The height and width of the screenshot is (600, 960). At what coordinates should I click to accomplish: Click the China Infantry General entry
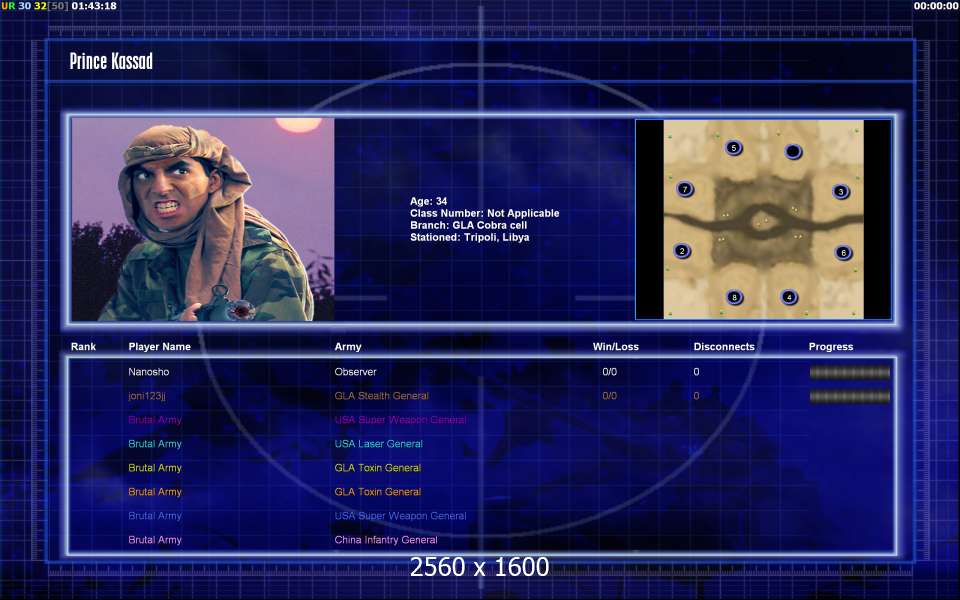(386, 540)
